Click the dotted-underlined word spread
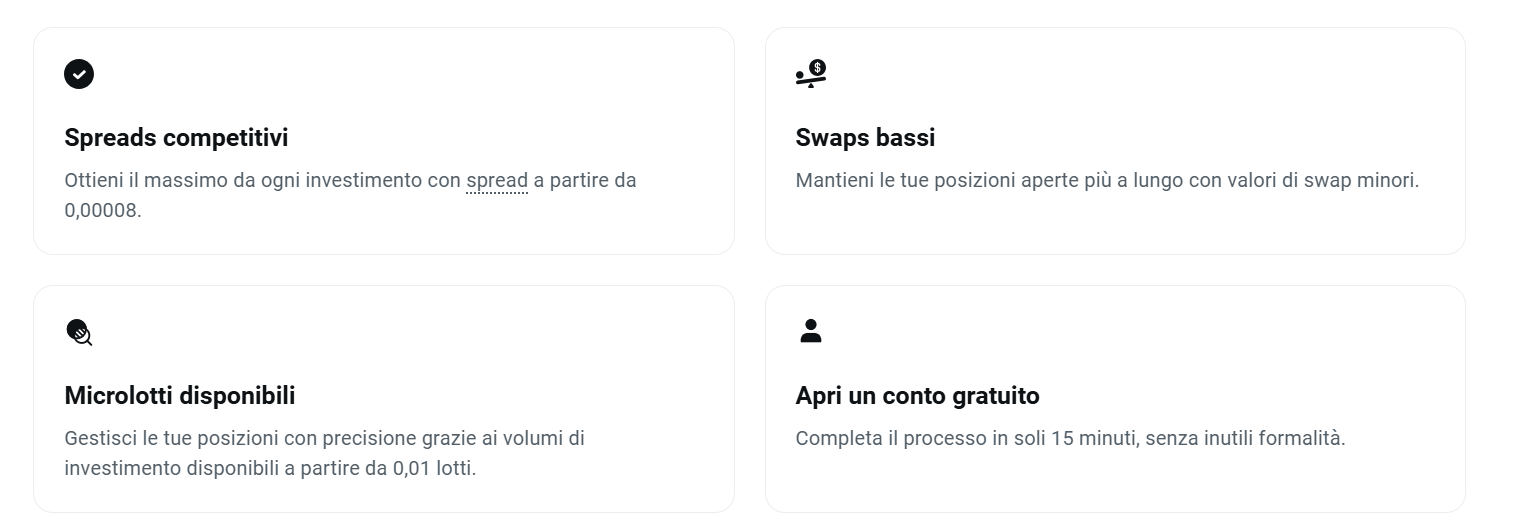 [x=497, y=181]
